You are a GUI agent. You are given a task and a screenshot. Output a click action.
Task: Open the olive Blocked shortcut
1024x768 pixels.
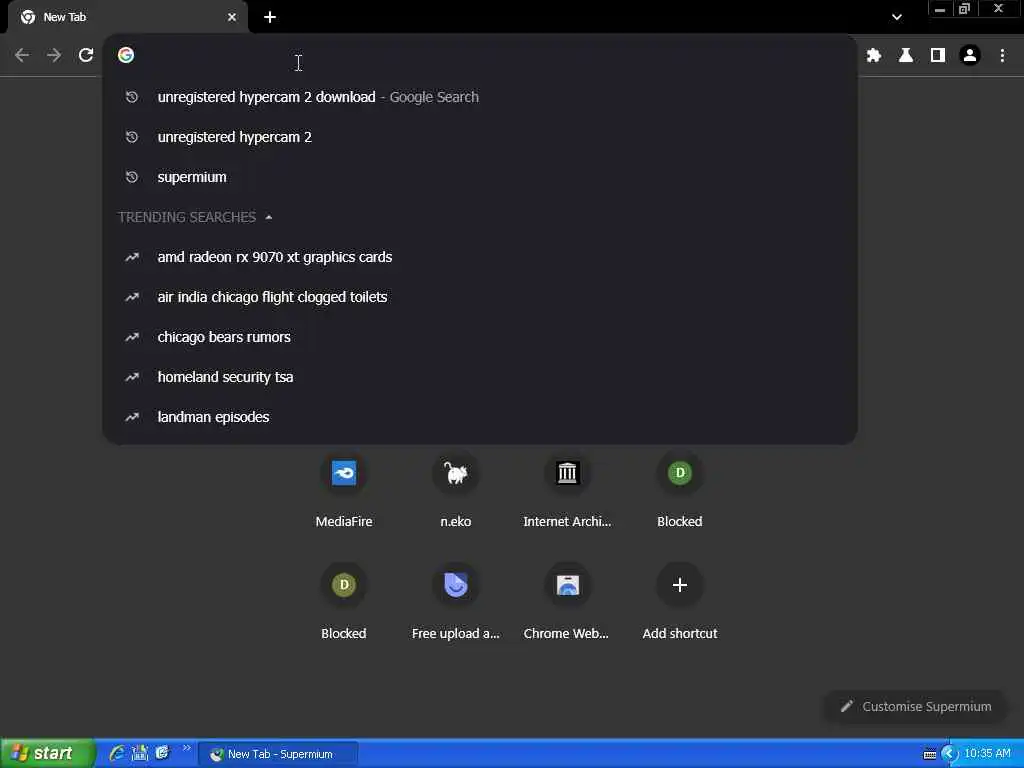pyautogui.click(x=344, y=602)
